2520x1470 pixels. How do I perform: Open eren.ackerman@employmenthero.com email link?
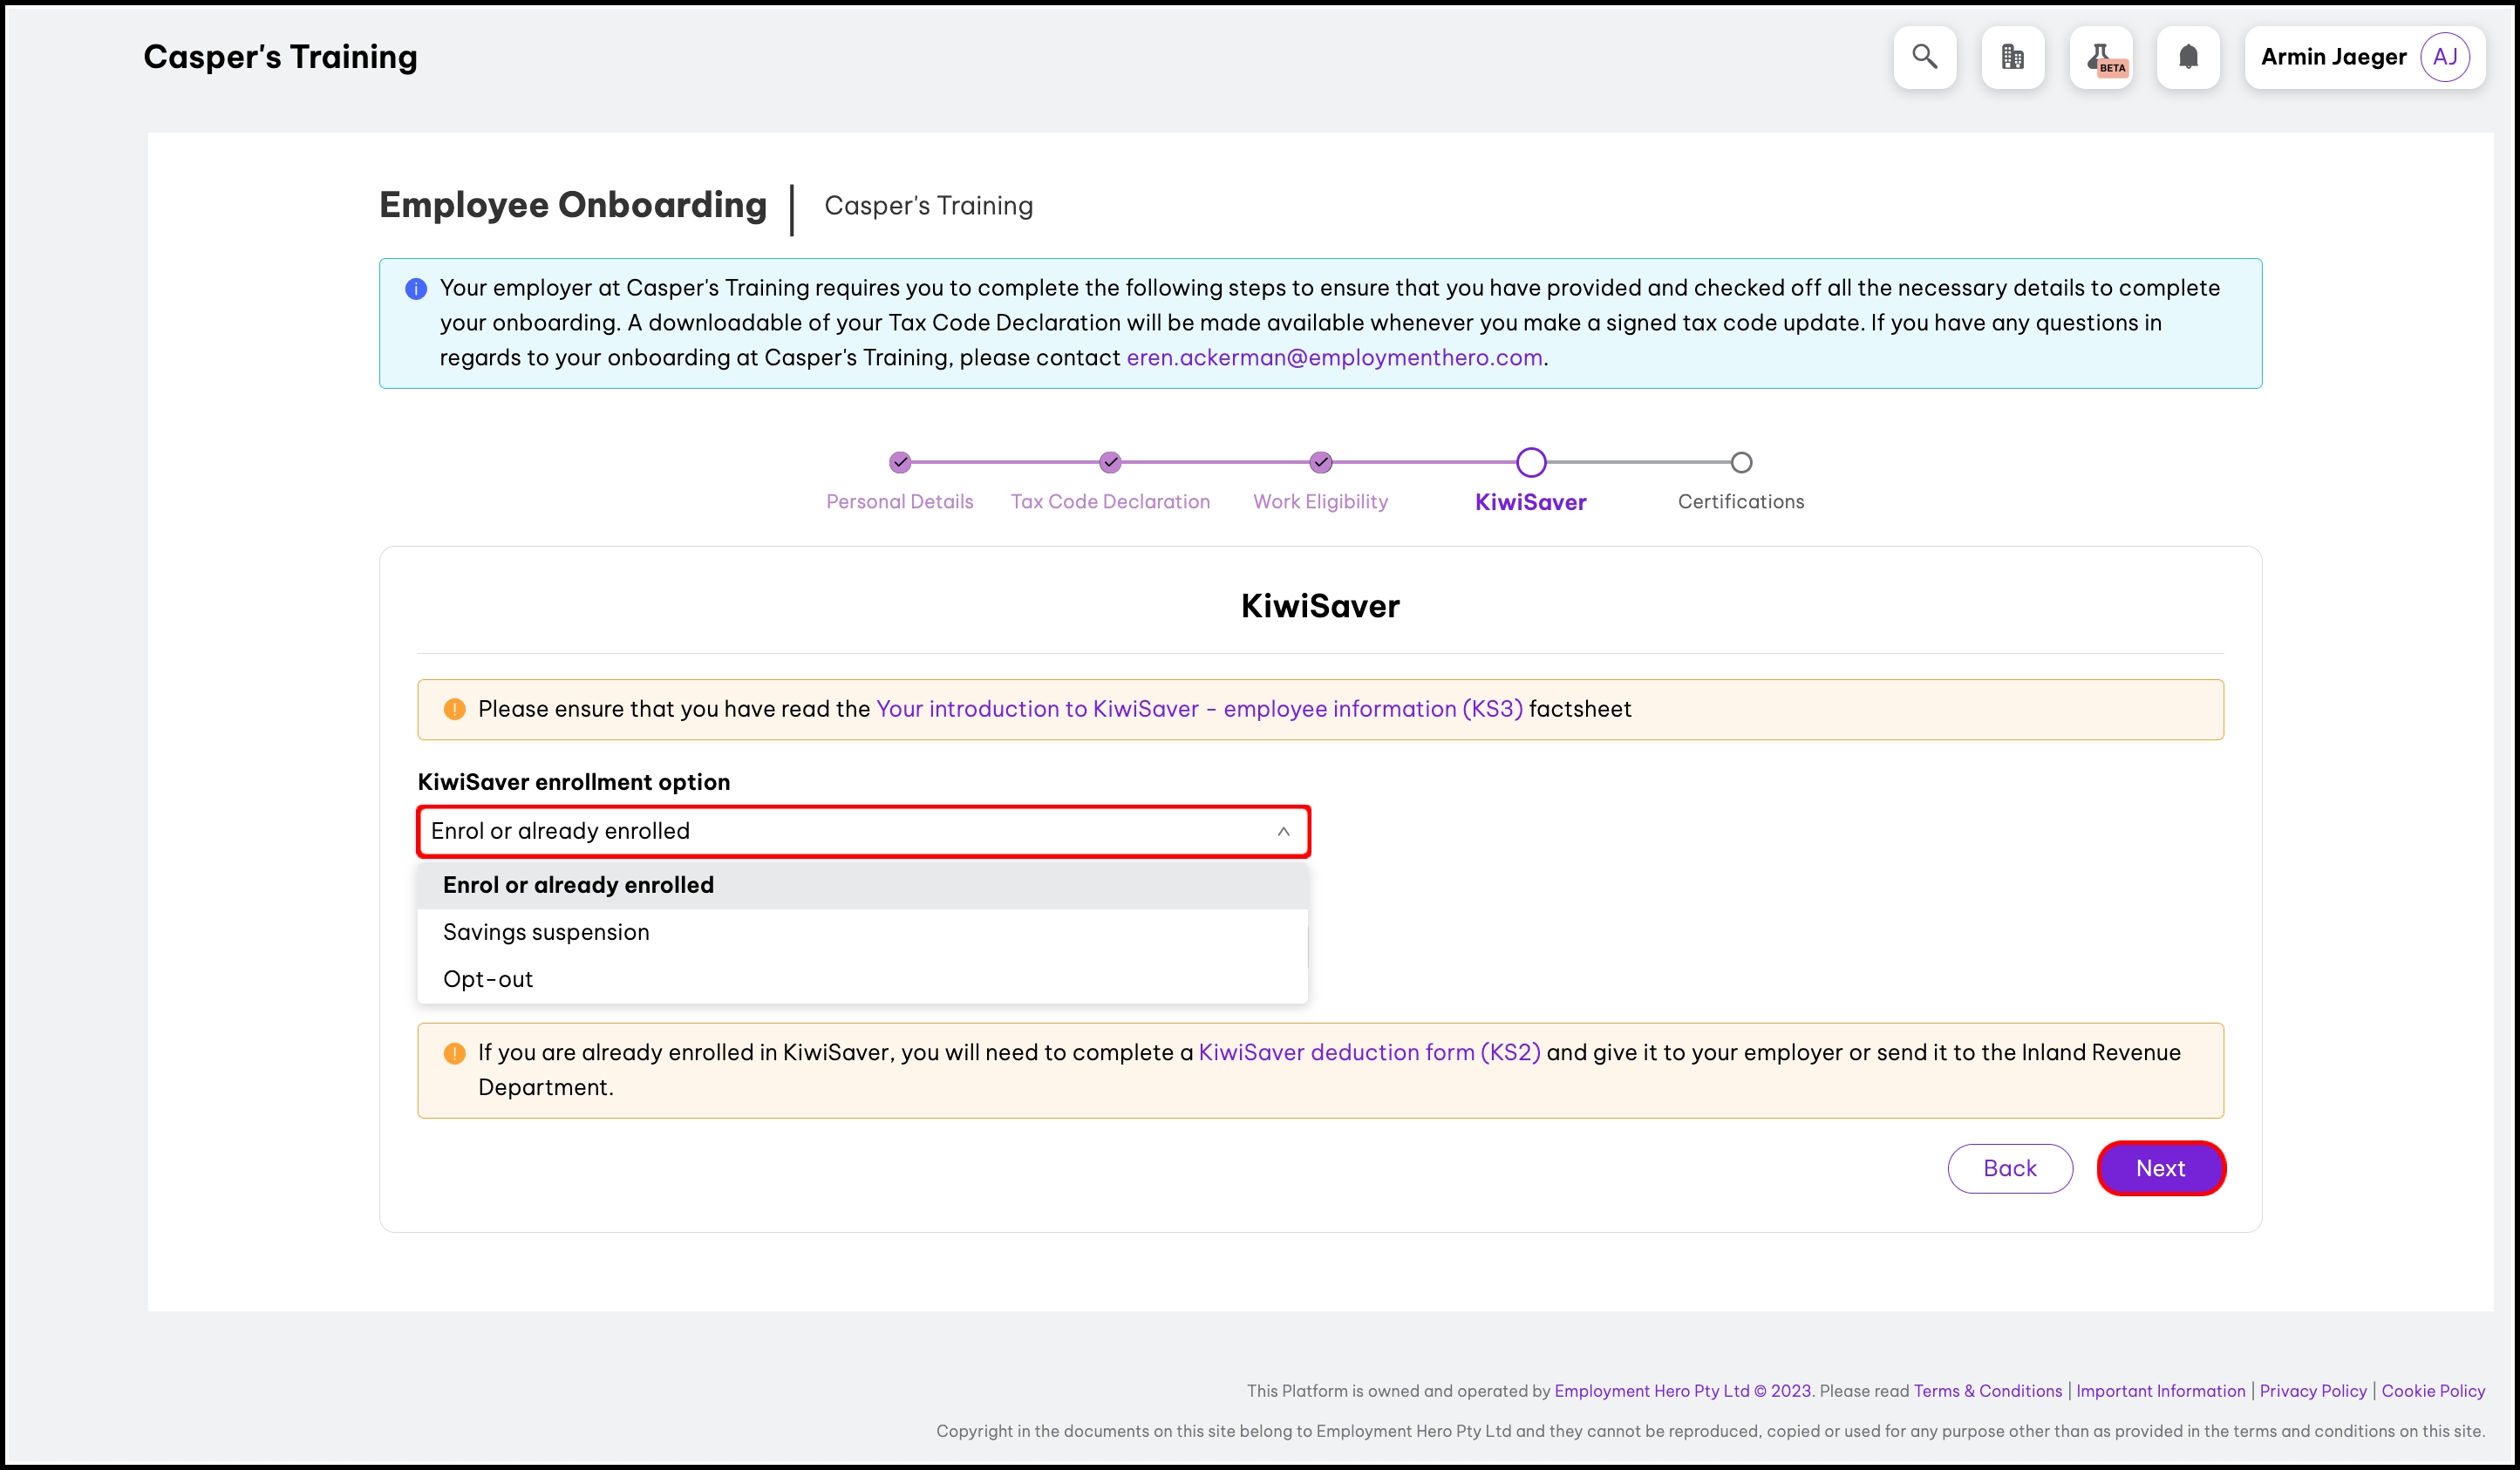(x=1334, y=357)
